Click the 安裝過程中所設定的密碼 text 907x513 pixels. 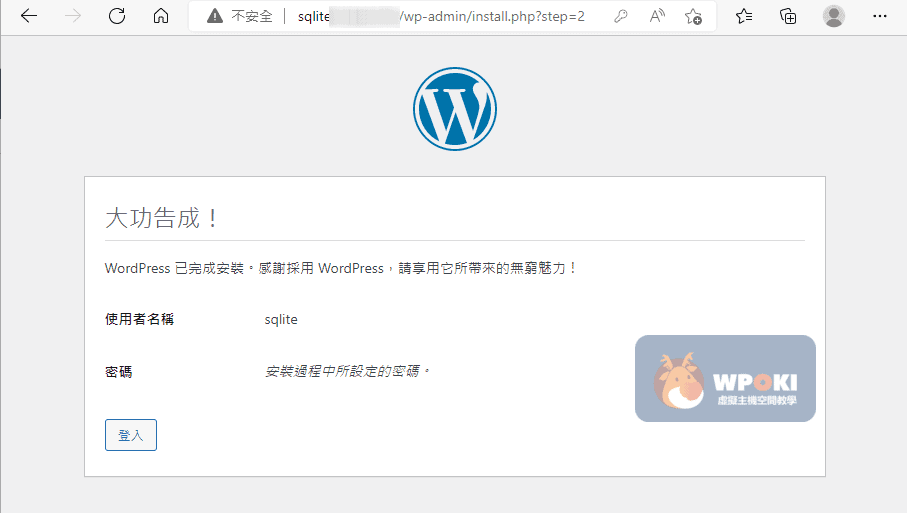coord(347,371)
